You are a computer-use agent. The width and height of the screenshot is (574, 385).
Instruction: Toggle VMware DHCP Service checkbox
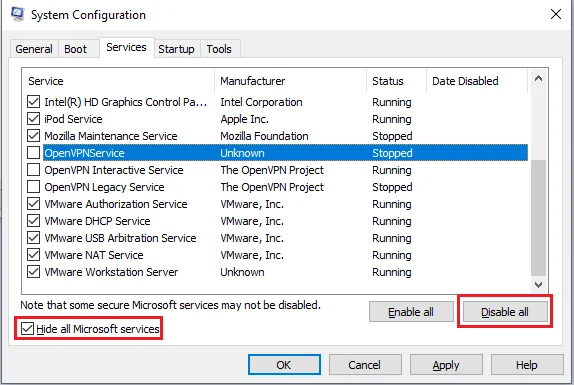(x=33, y=221)
